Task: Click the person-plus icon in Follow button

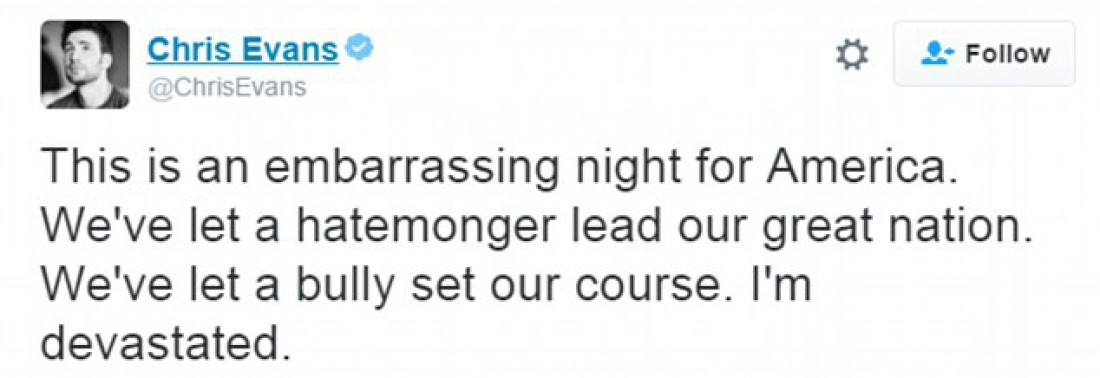Action: 935,54
